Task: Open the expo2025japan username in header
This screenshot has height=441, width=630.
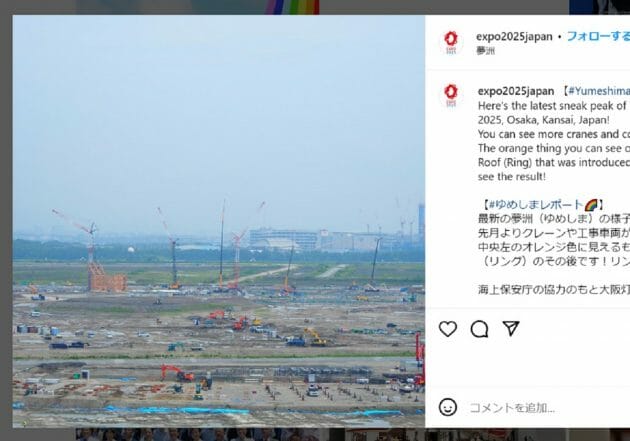Action: coord(514,37)
